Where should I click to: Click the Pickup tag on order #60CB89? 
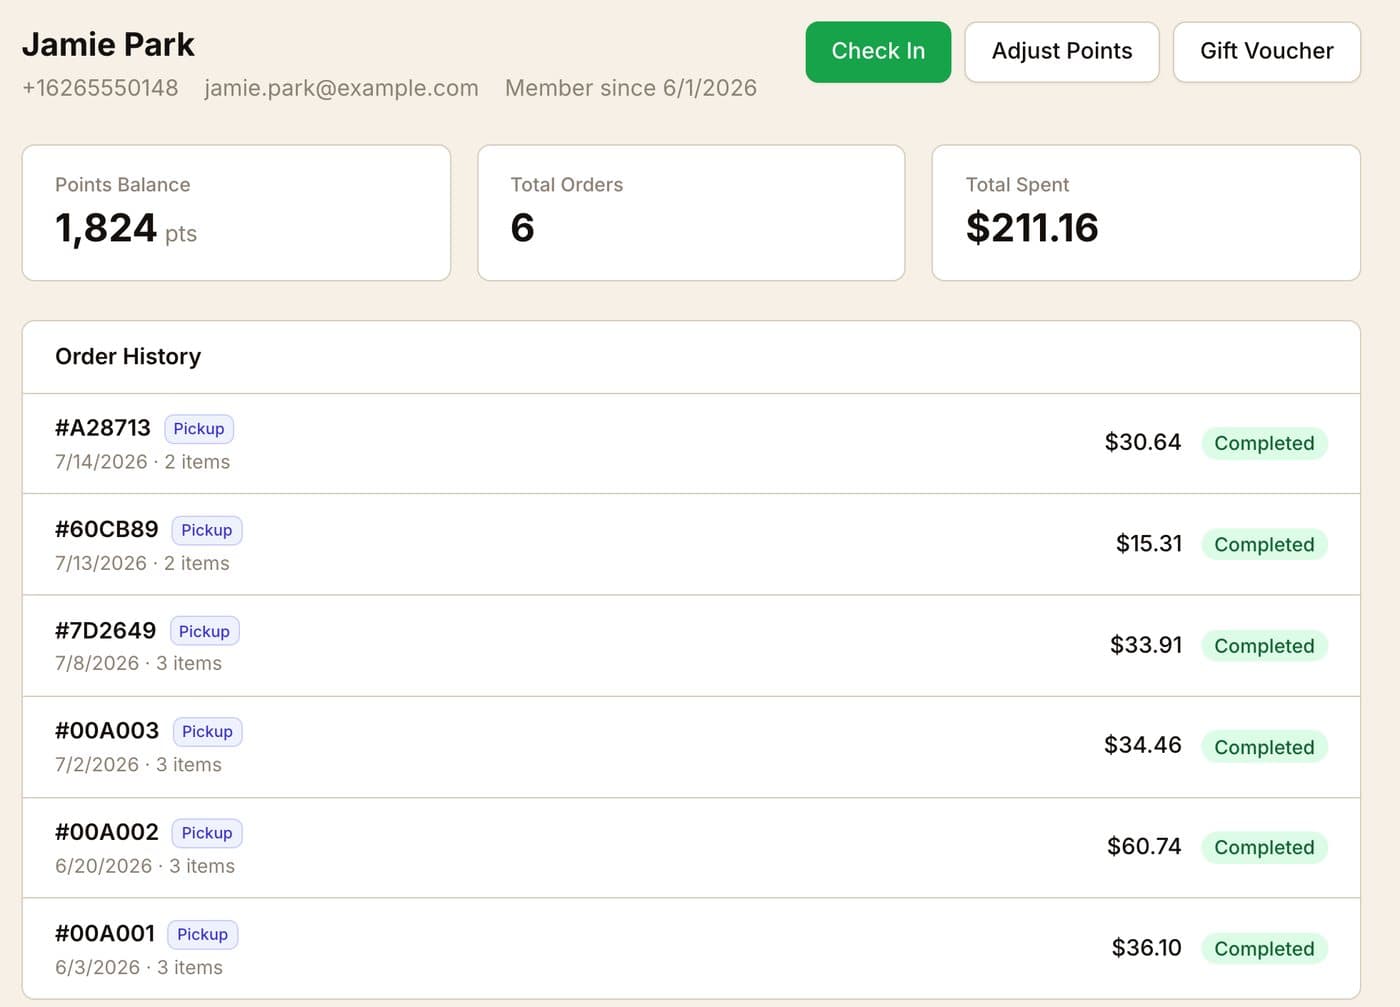click(x=207, y=530)
